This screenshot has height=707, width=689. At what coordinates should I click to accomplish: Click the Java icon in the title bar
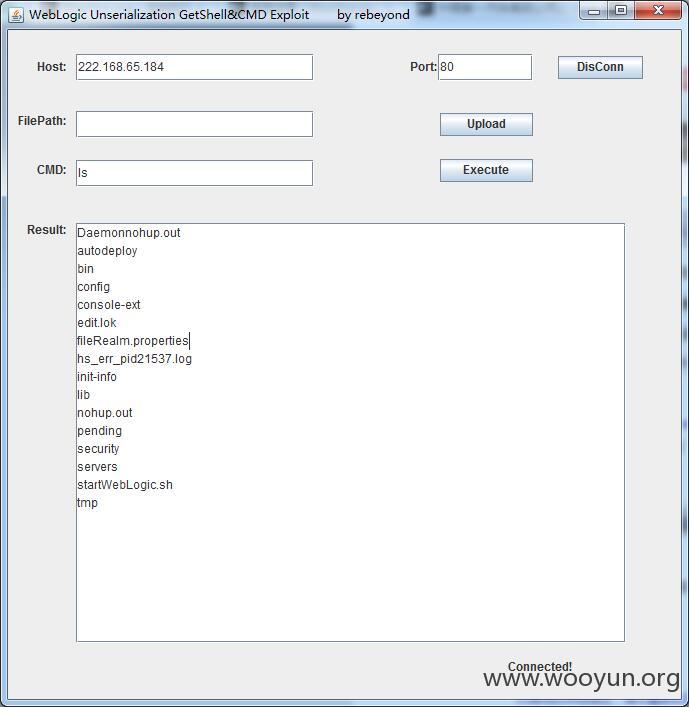[16, 15]
